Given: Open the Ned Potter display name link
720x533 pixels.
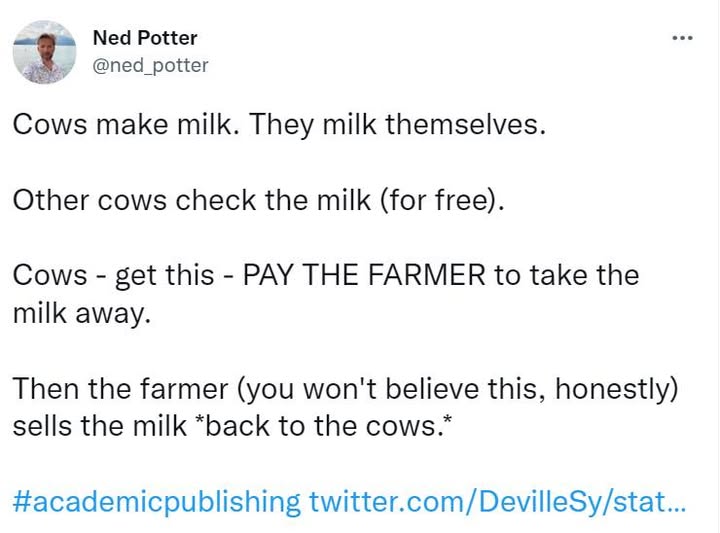Looking at the screenshot, I should pos(144,38).
